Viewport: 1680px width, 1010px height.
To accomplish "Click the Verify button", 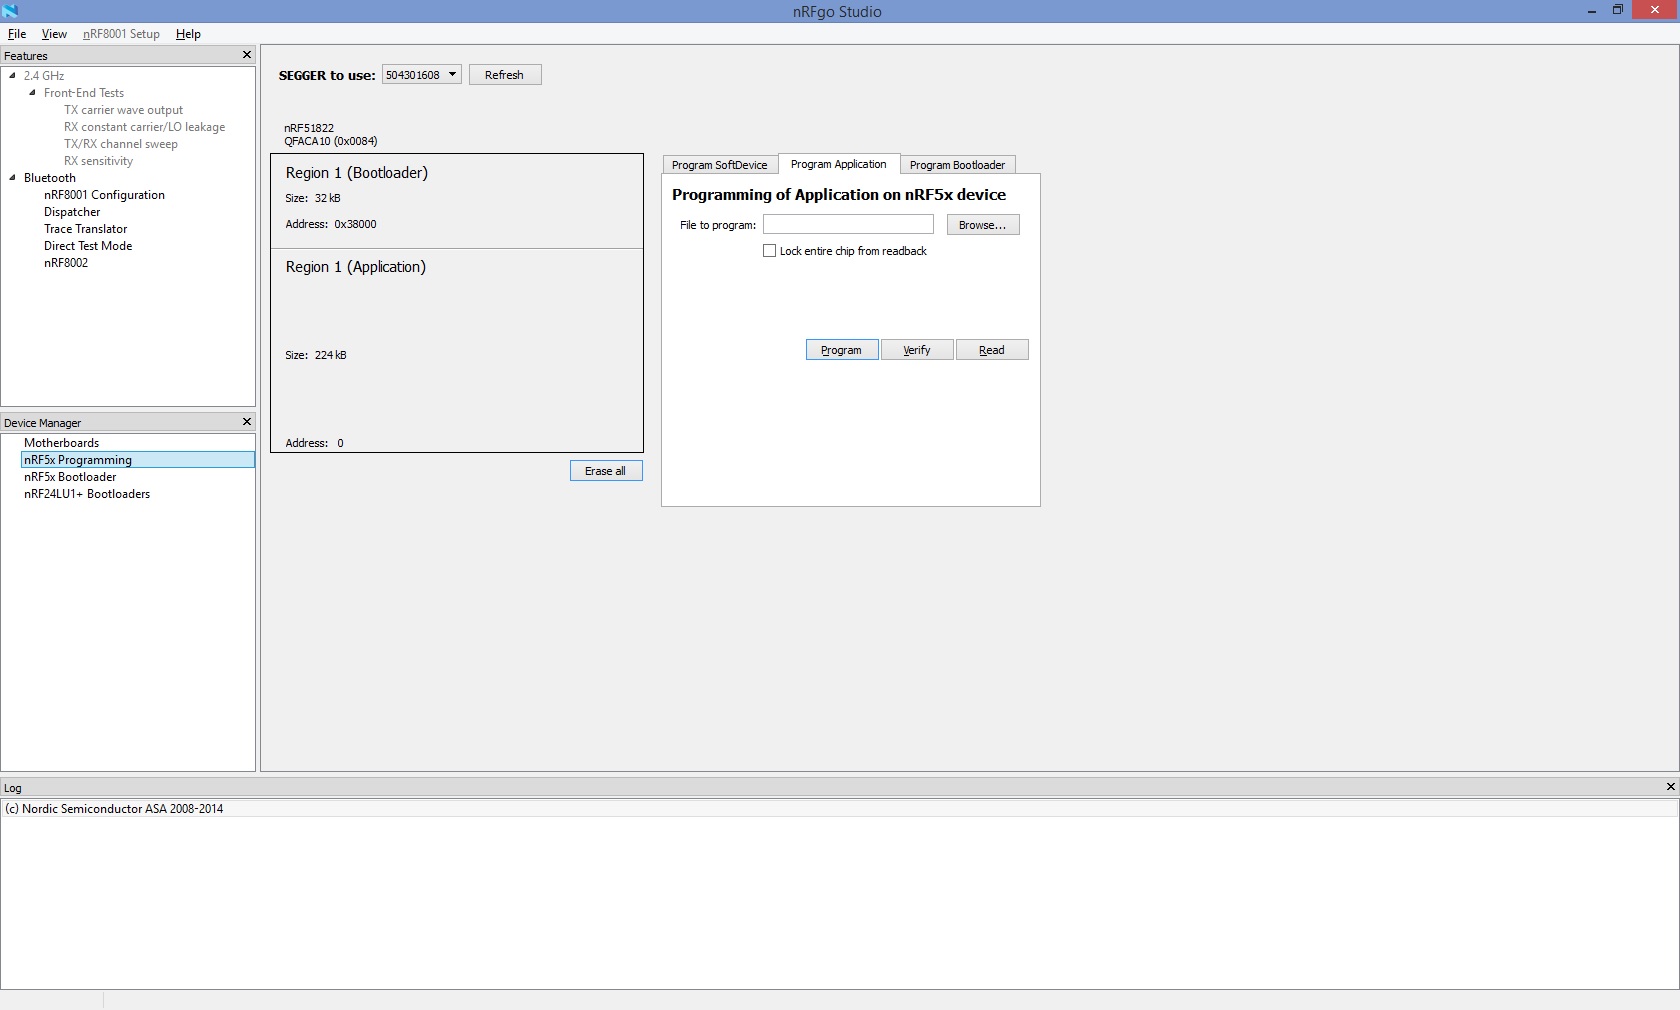I will [x=917, y=350].
